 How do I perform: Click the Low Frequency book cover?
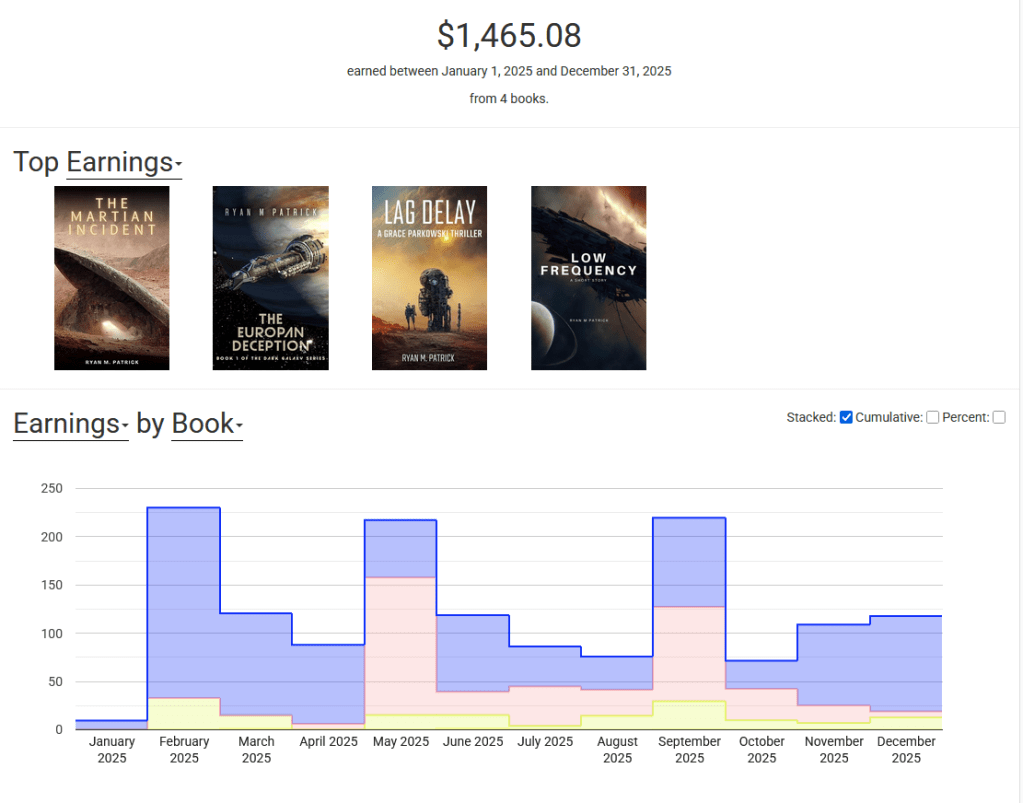click(x=588, y=278)
